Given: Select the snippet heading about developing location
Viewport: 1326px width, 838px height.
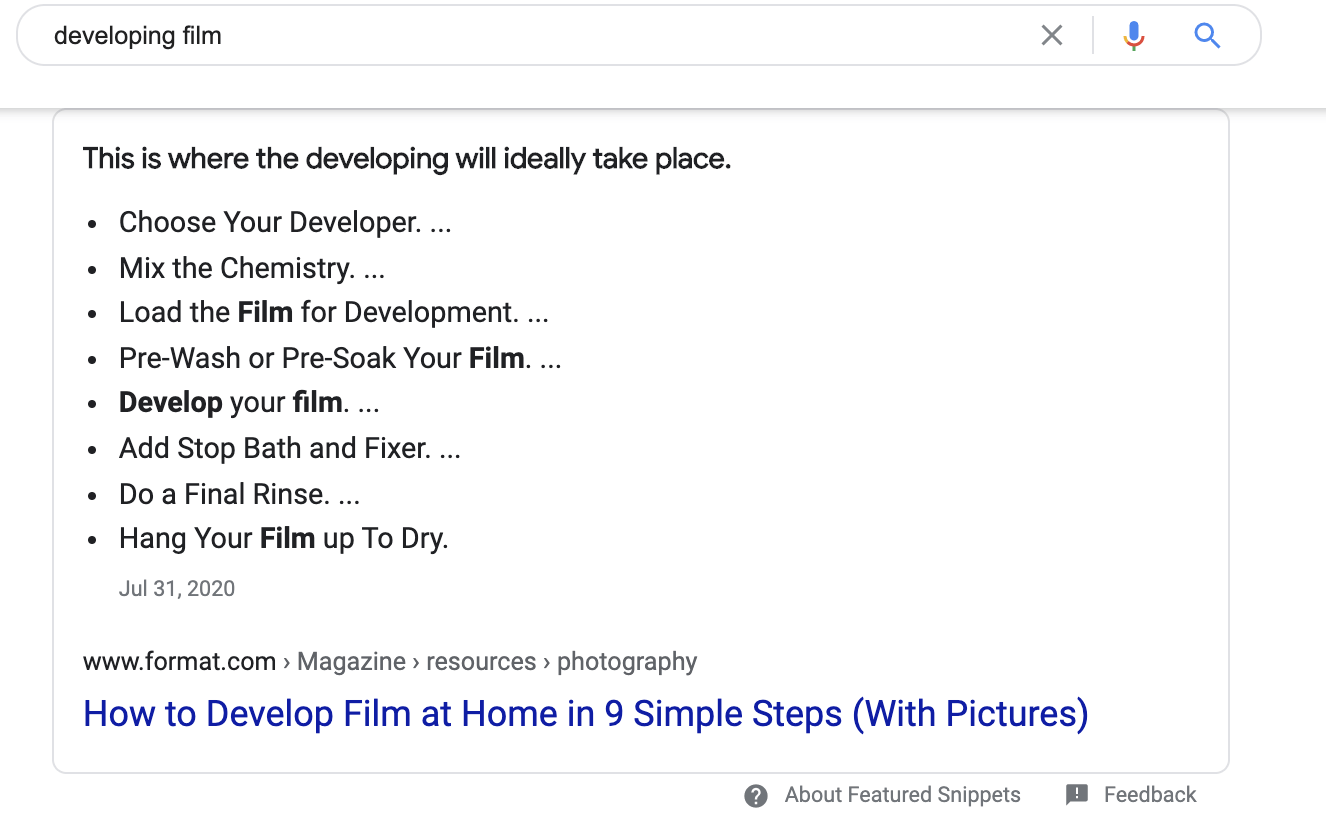Looking at the screenshot, I should pyautogui.click(x=406, y=158).
